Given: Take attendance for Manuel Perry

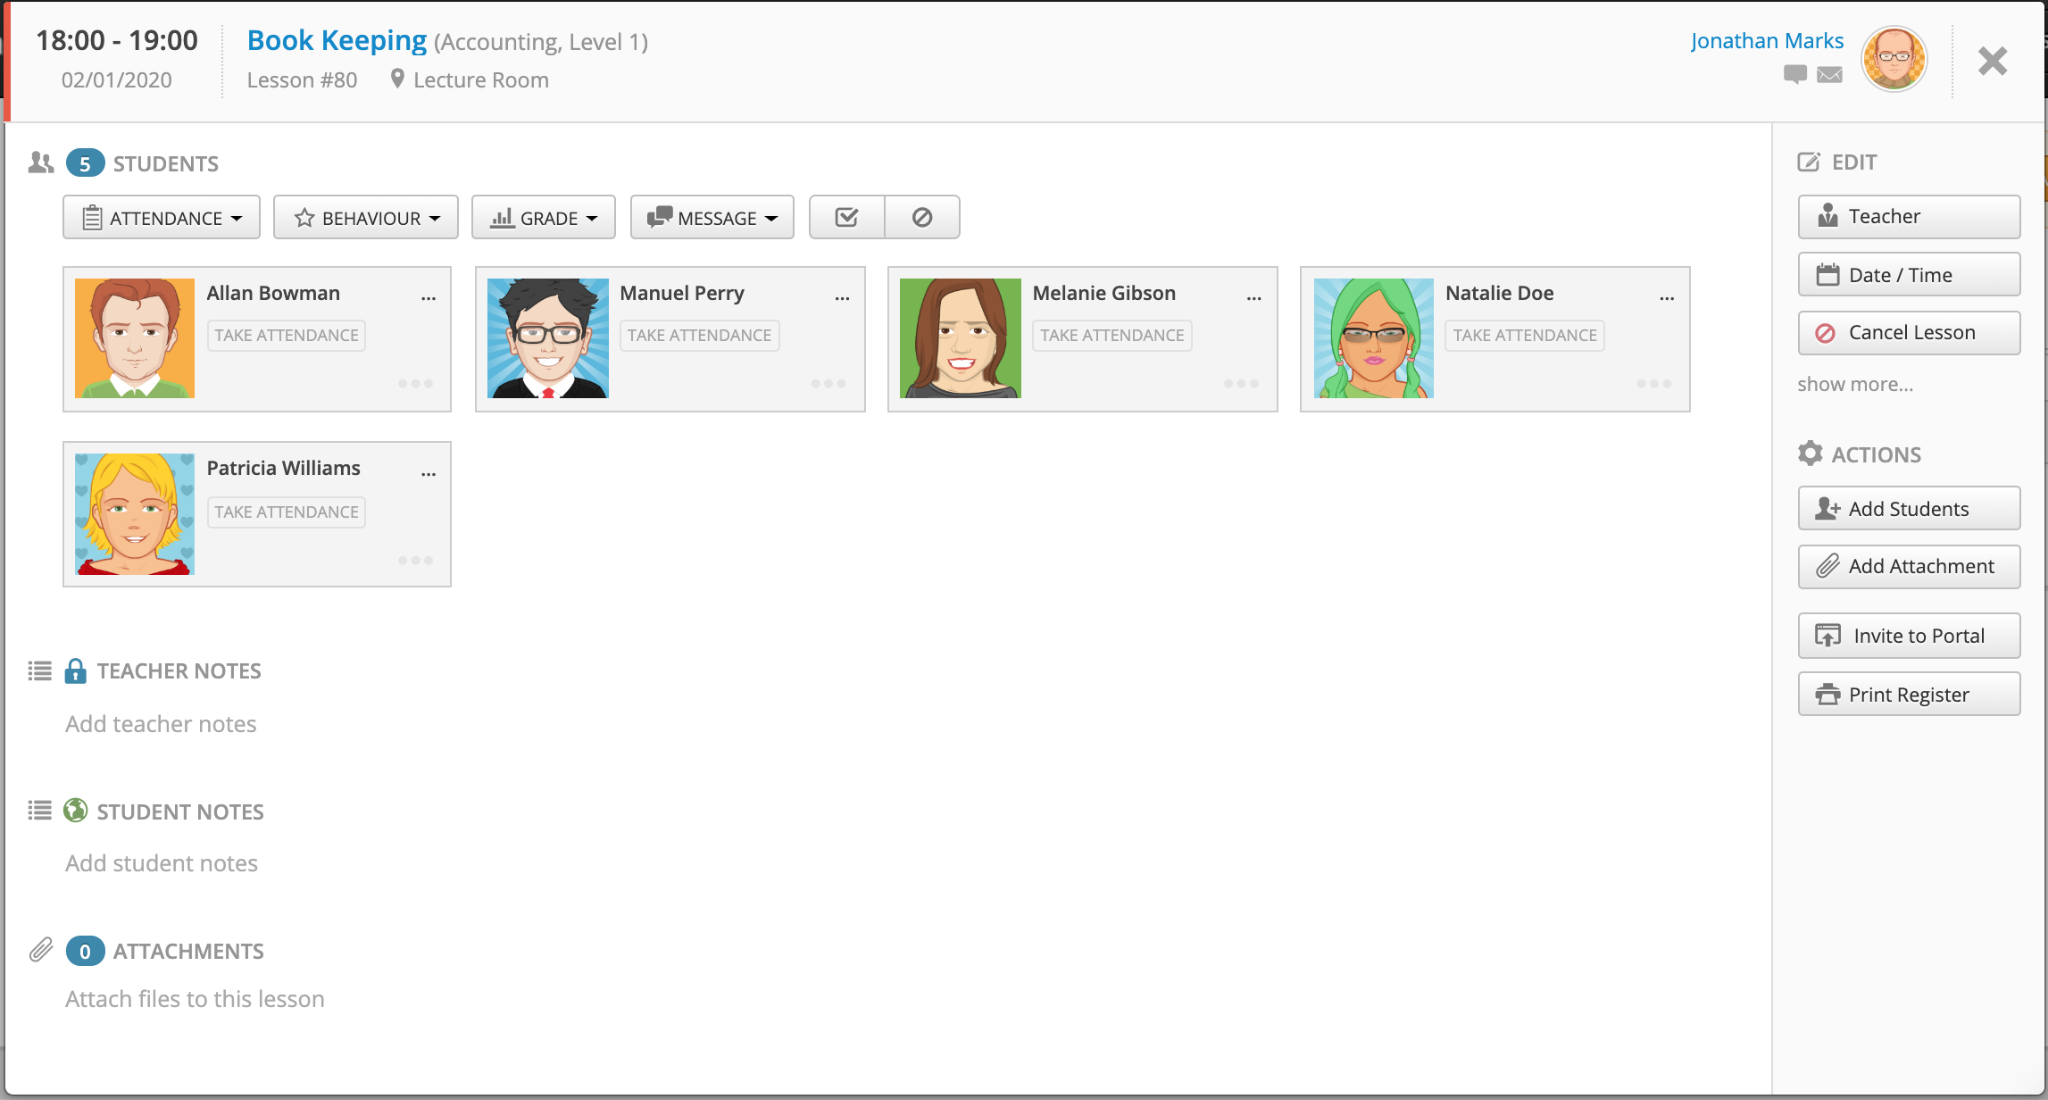Looking at the screenshot, I should pyautogui.click(x=699, y=335).
